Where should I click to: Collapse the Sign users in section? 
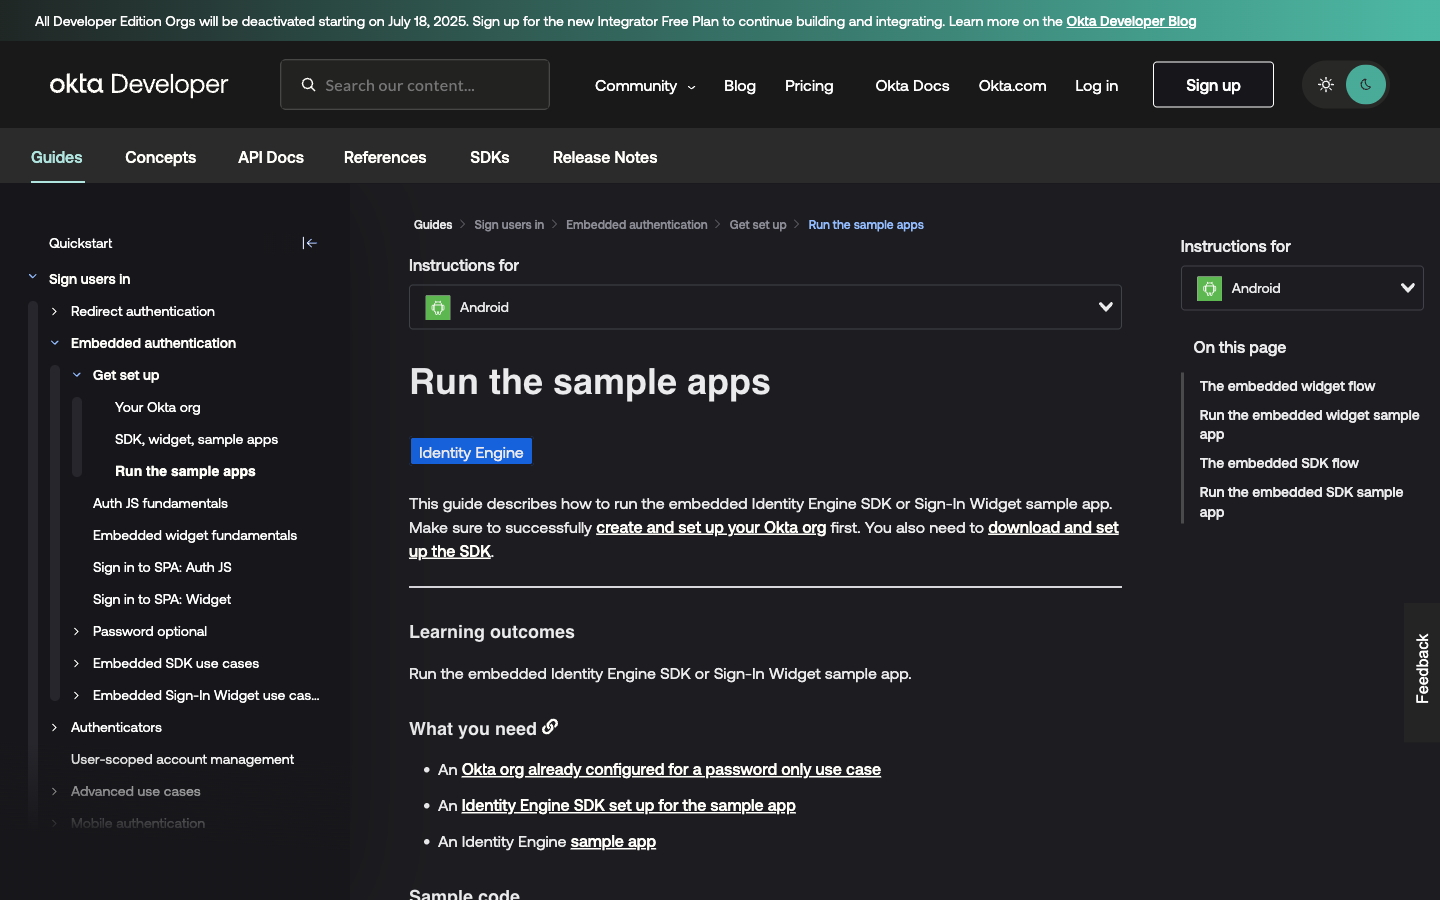tap(33, 278)
